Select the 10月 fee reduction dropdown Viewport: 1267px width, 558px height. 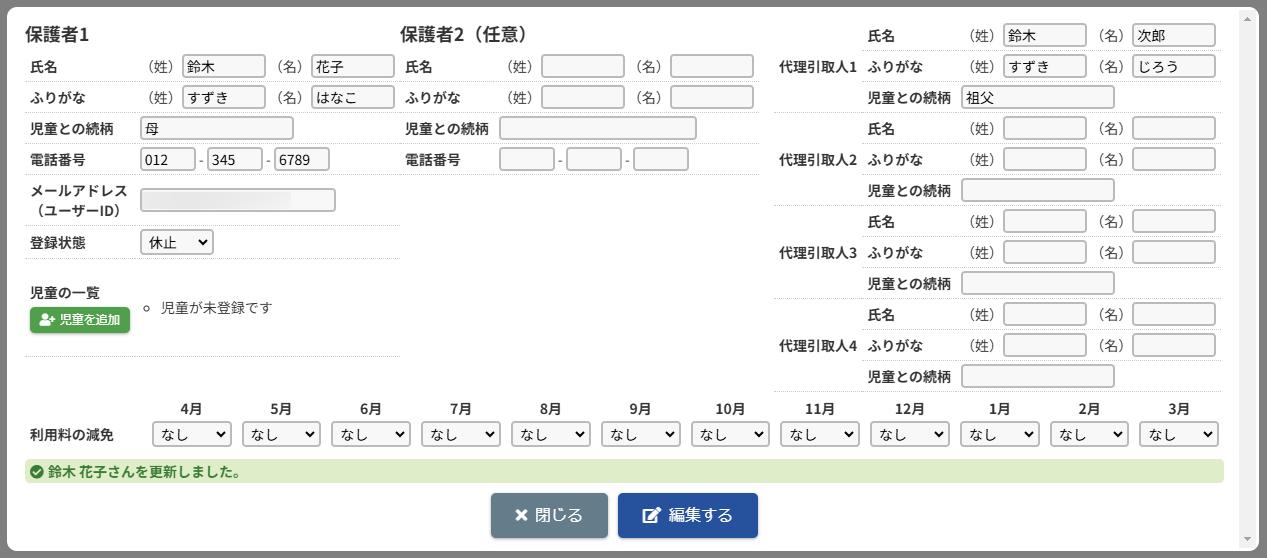pos(730,434)
